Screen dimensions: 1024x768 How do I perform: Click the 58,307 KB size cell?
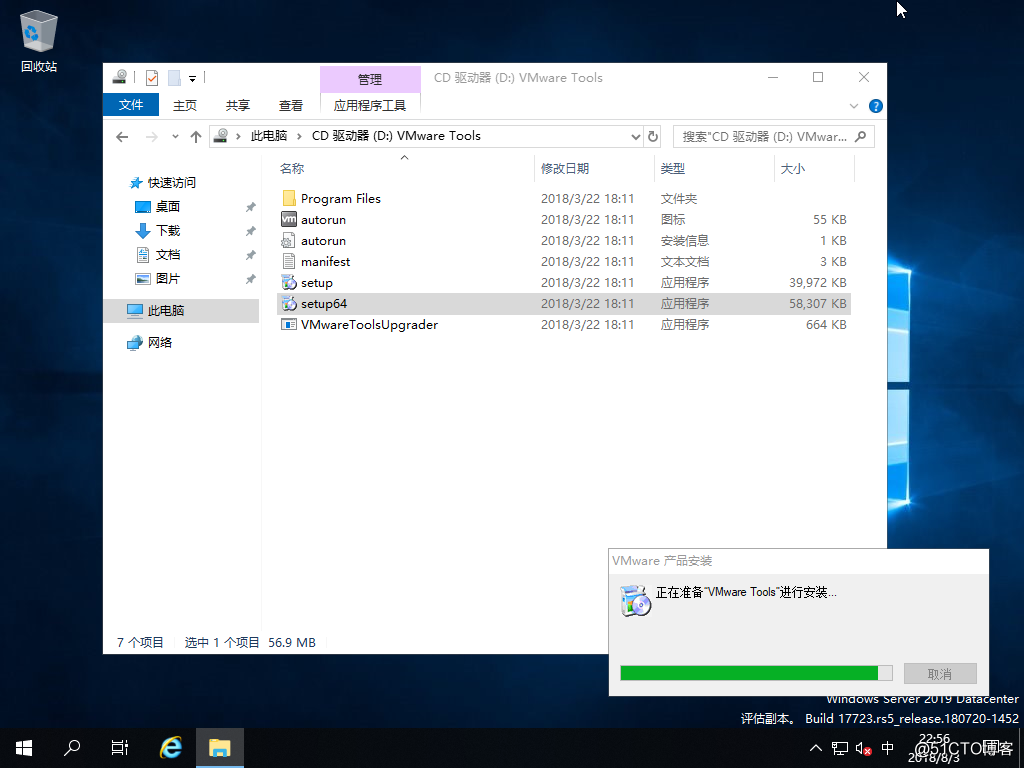point(818,304)
